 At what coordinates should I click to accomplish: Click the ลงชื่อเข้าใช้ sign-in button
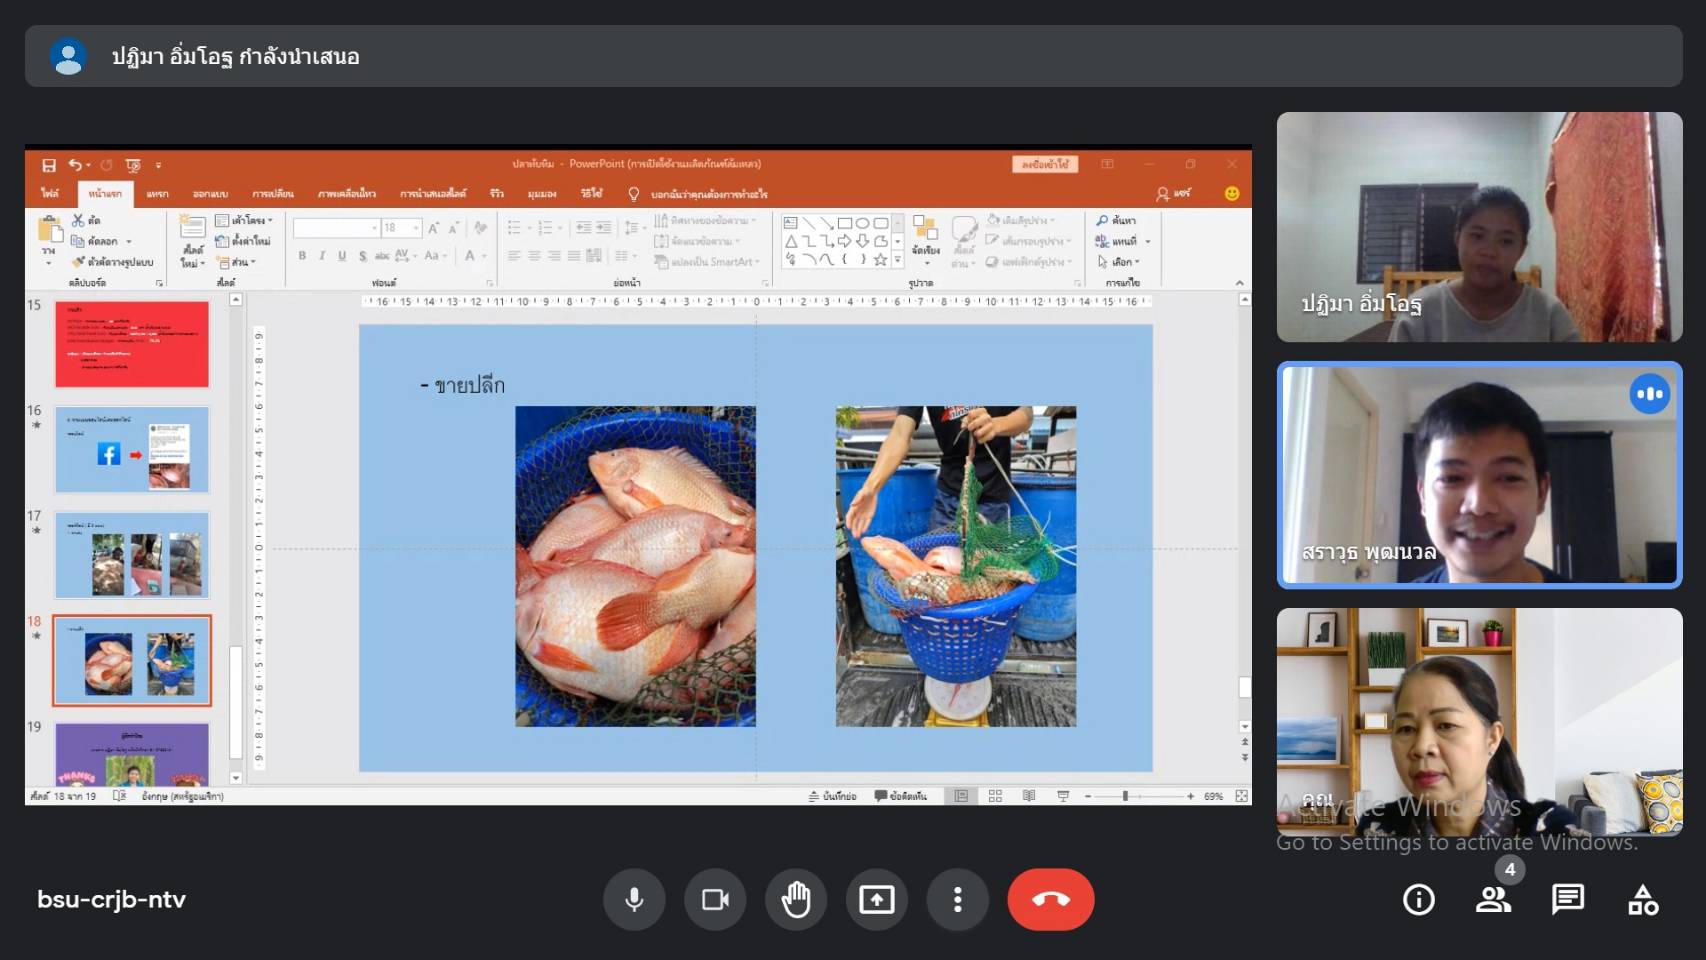(x=1045, y=164)
